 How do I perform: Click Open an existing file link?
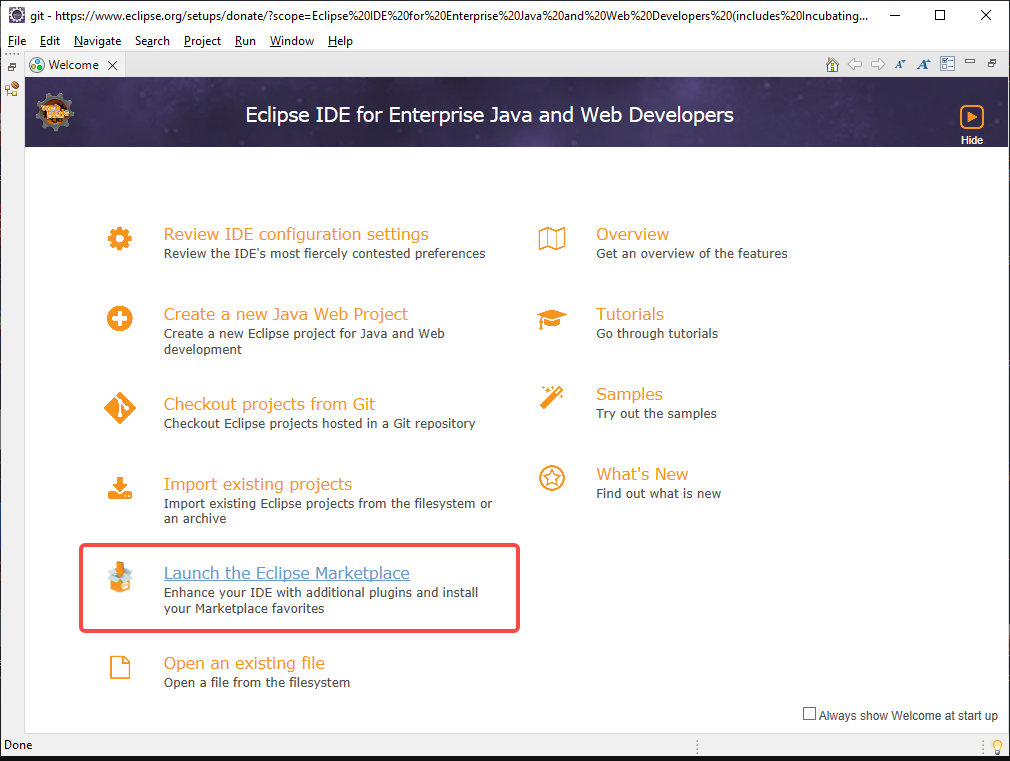click(x=244, y=663)
